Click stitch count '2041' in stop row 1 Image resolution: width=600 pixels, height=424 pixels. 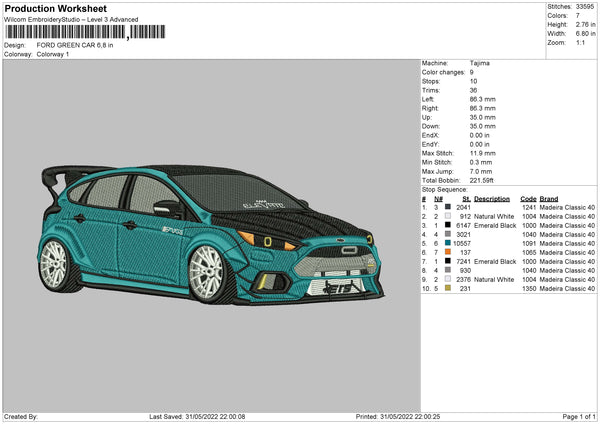463,207
